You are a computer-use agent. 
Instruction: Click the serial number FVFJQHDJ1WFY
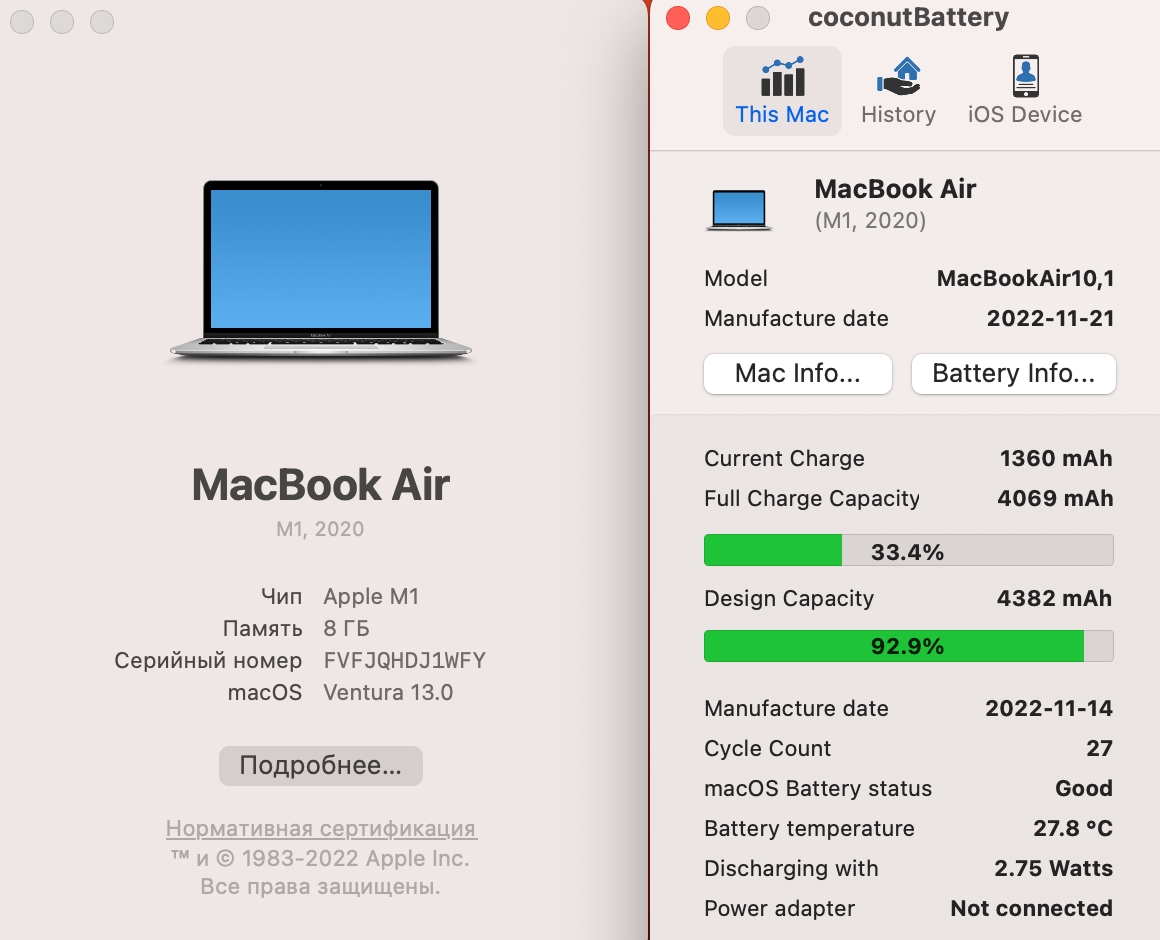405,660
